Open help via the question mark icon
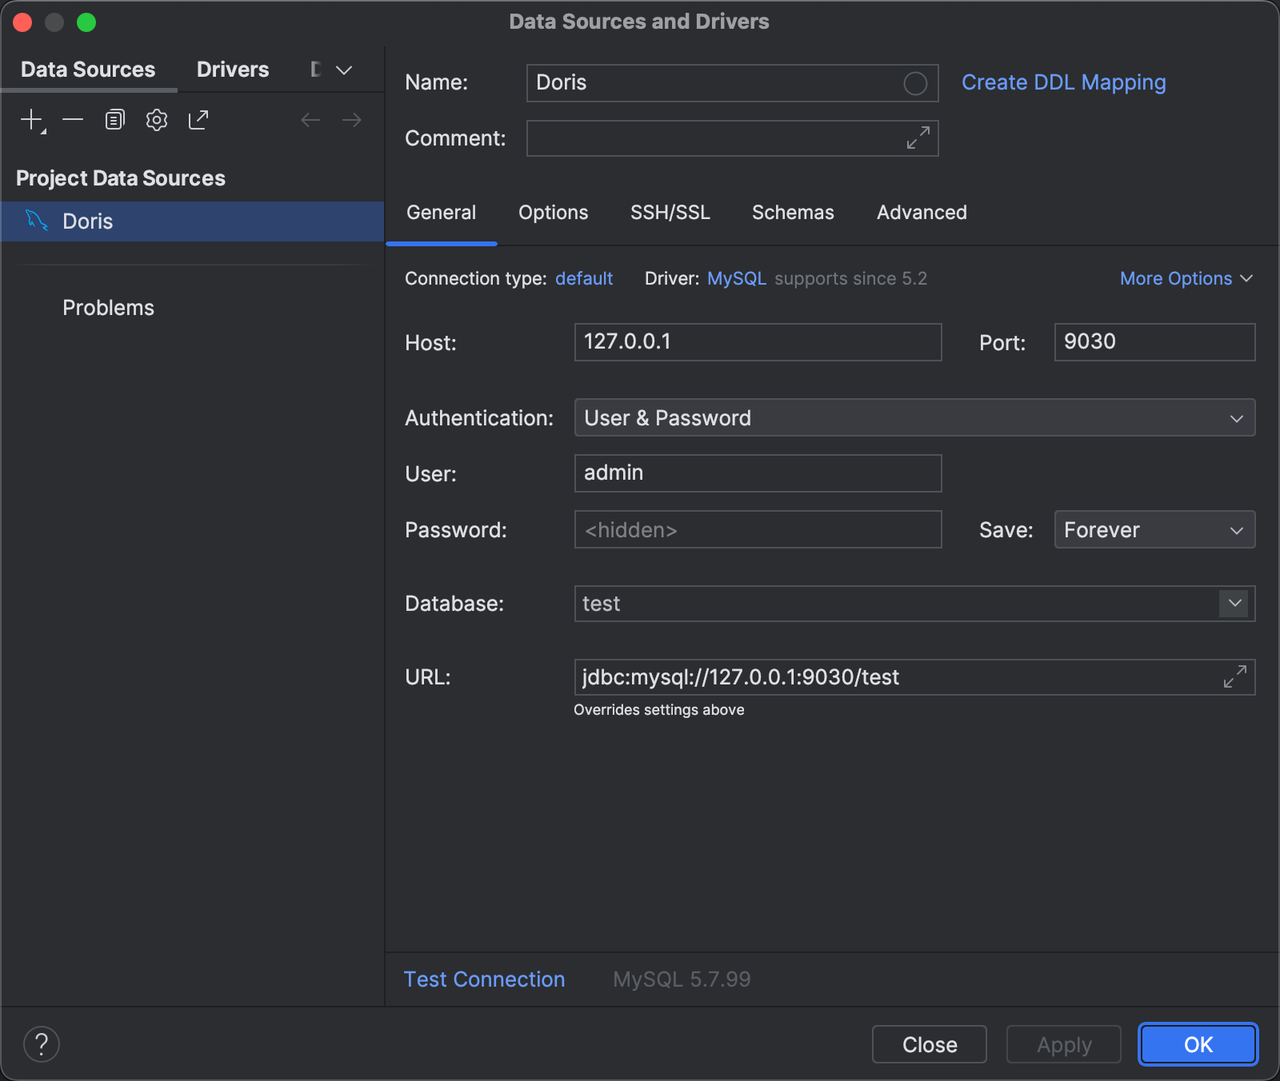 coord(41,1044)
